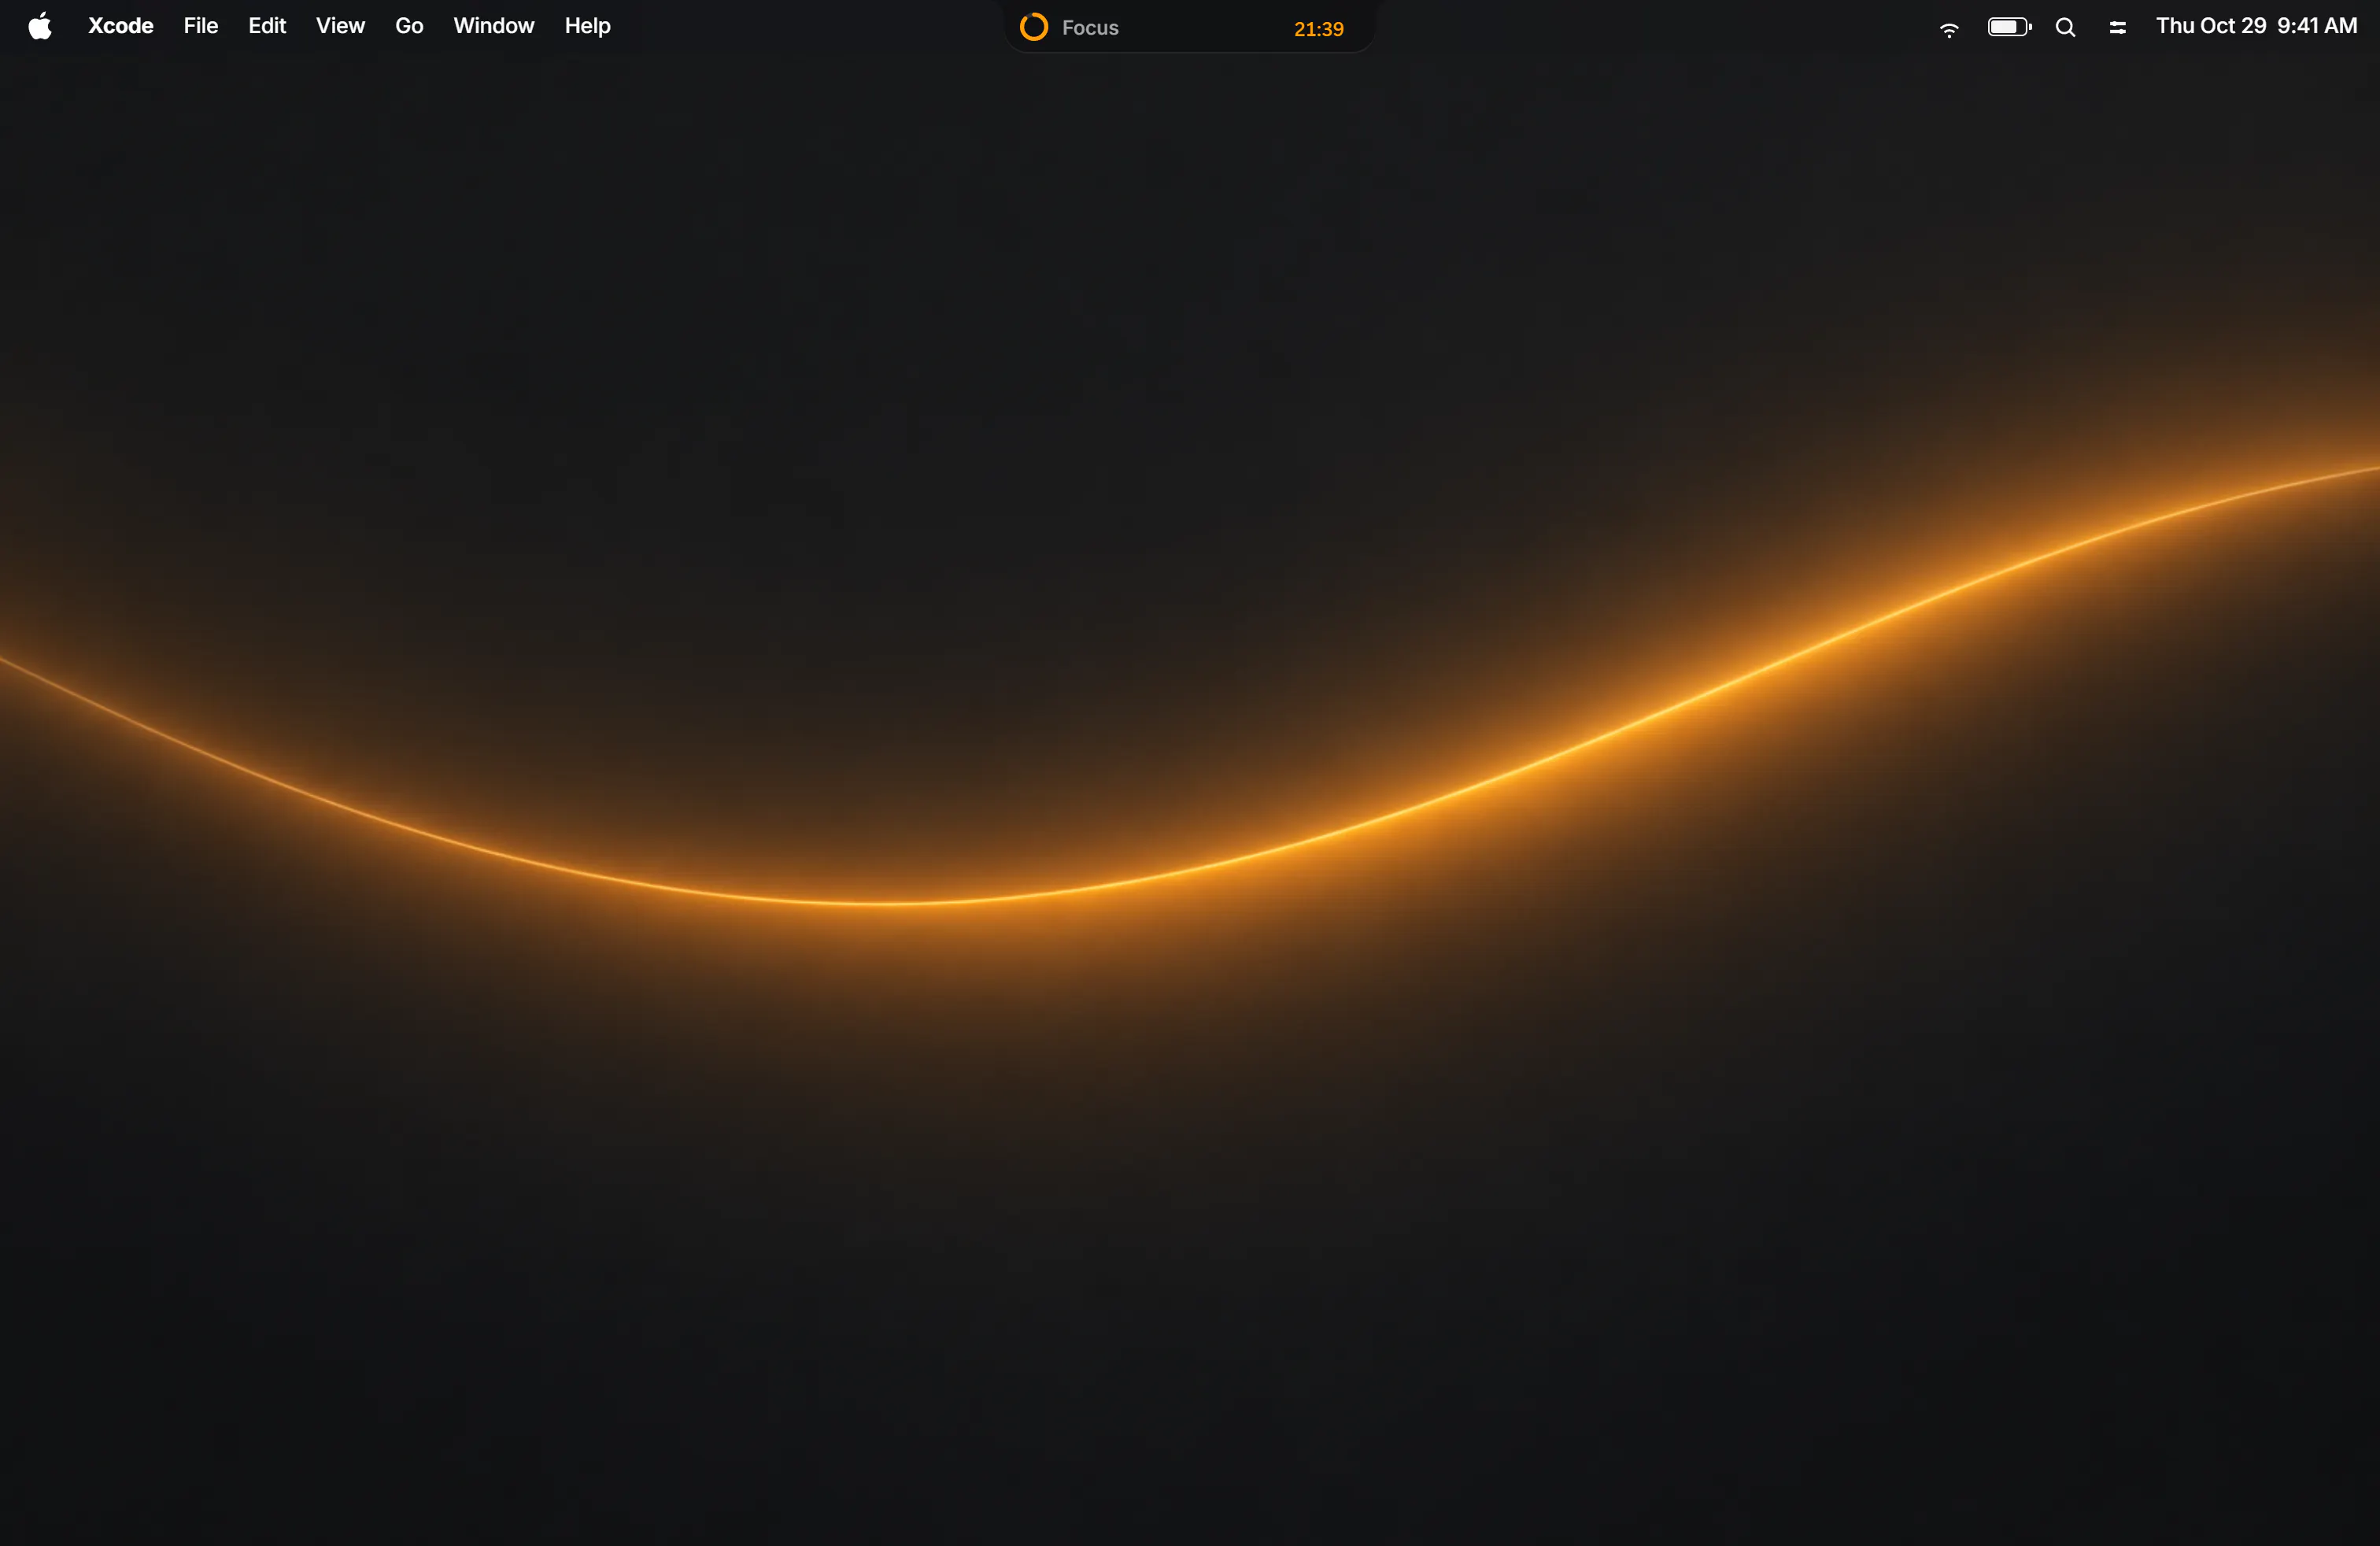Open the View menu
This screenshot has height=1546, width=2380.
[x=340, y=26]
